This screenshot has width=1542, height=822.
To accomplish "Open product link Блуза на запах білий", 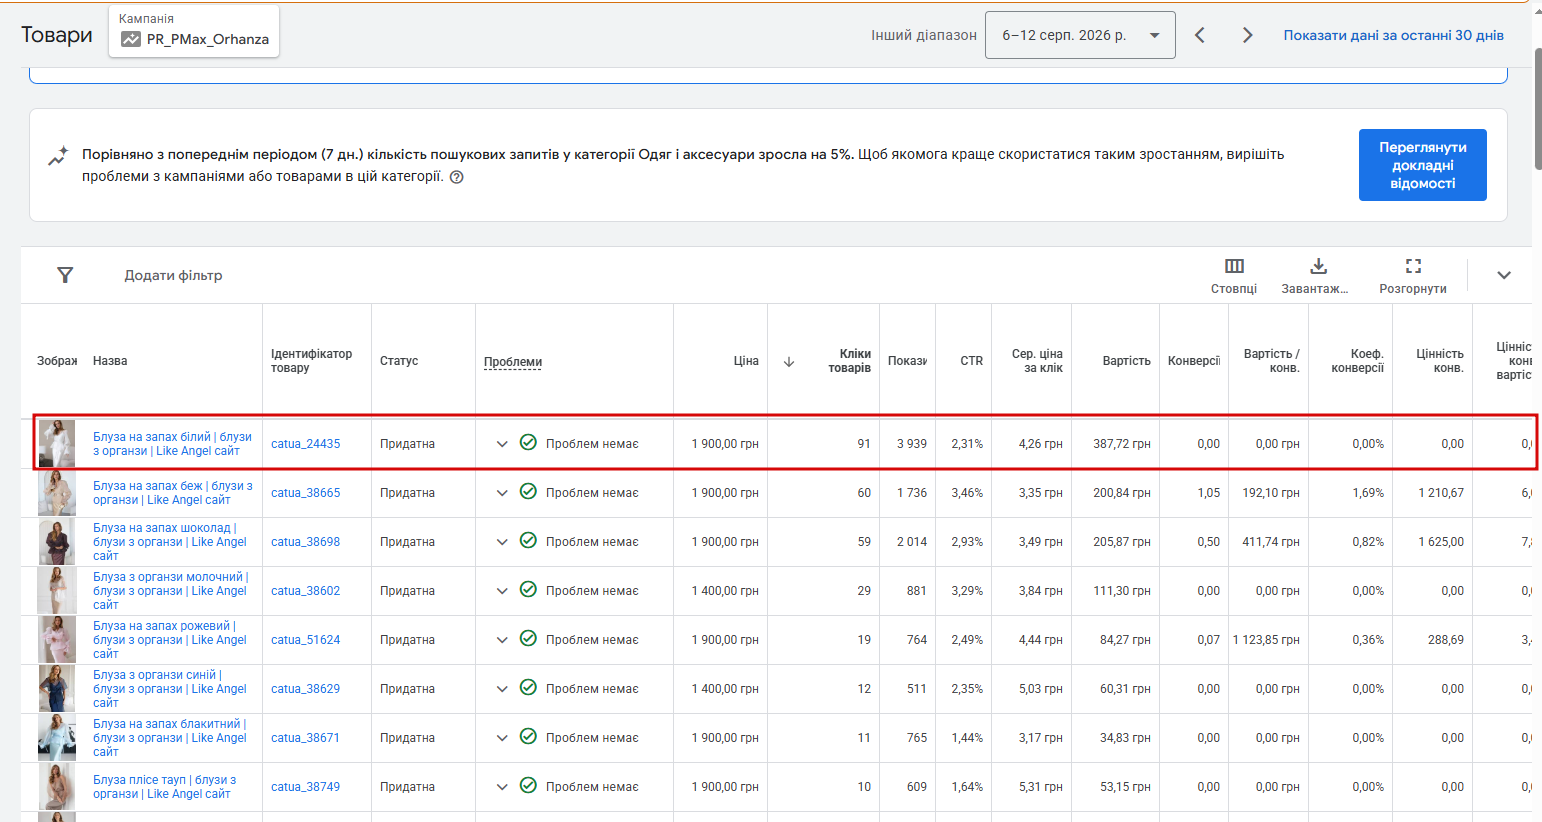I will click(x=172, y=444).
